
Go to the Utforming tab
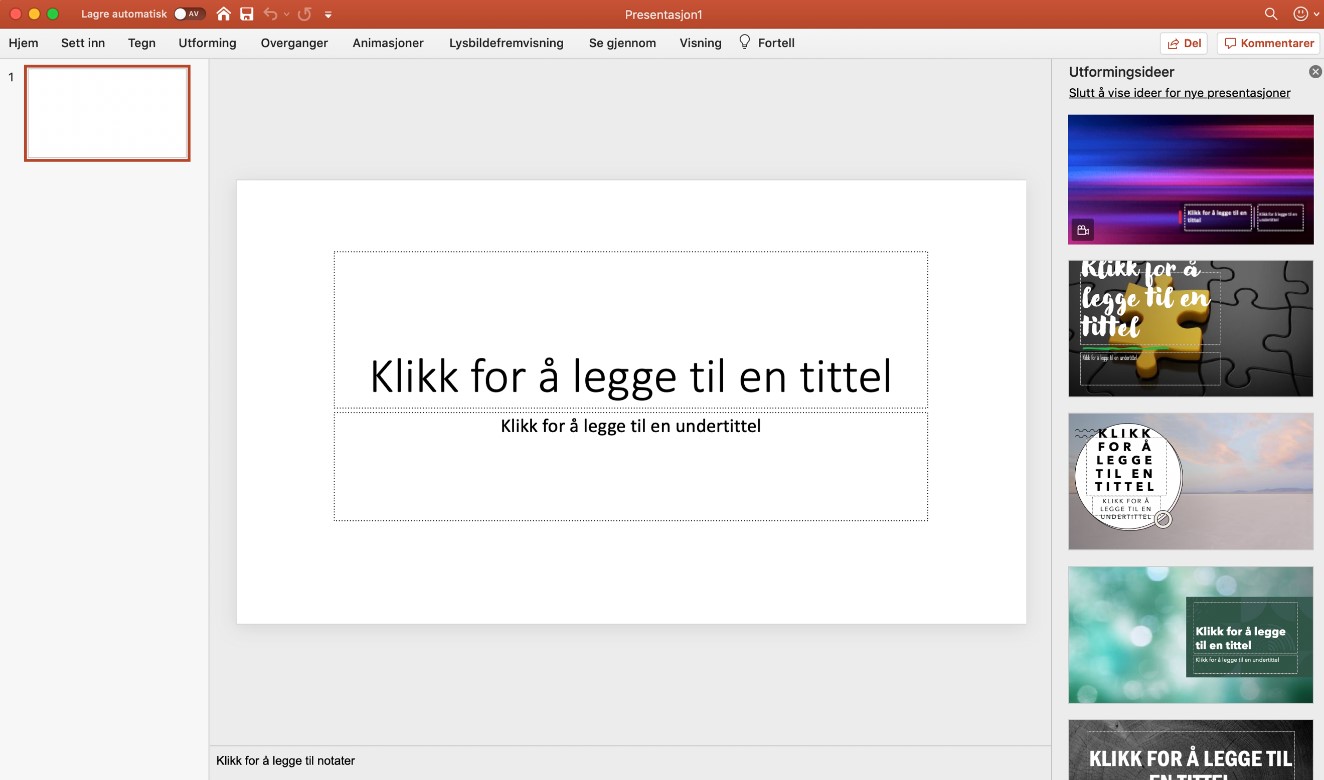pyautogui.click(x=208, y=43)
